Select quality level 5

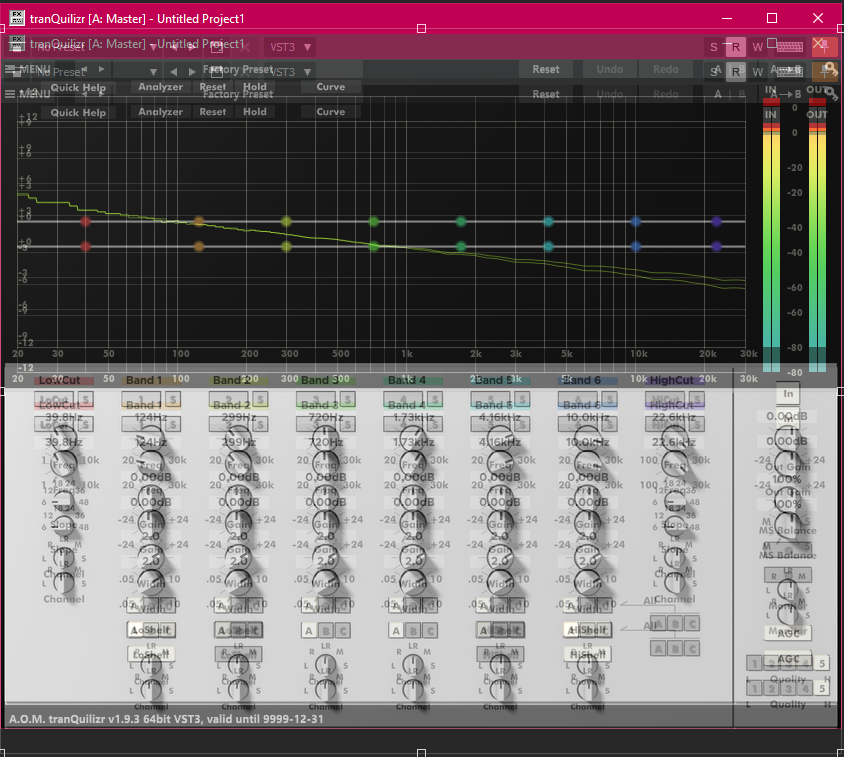[822, 663]
